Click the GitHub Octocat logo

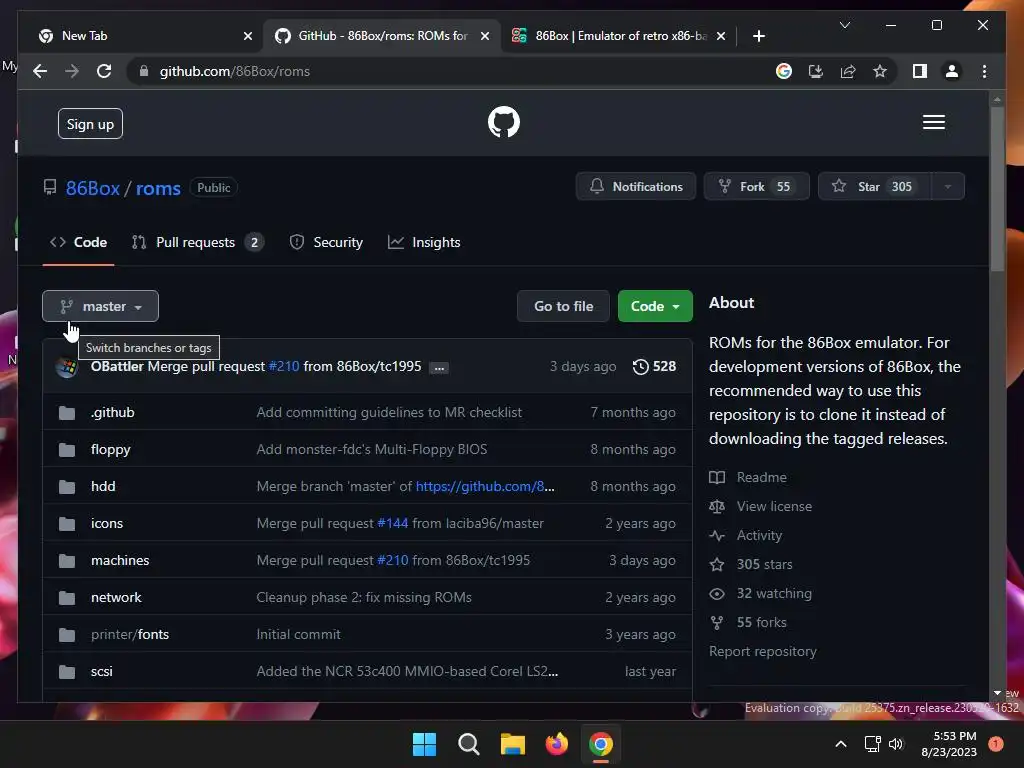click(504, 122)
